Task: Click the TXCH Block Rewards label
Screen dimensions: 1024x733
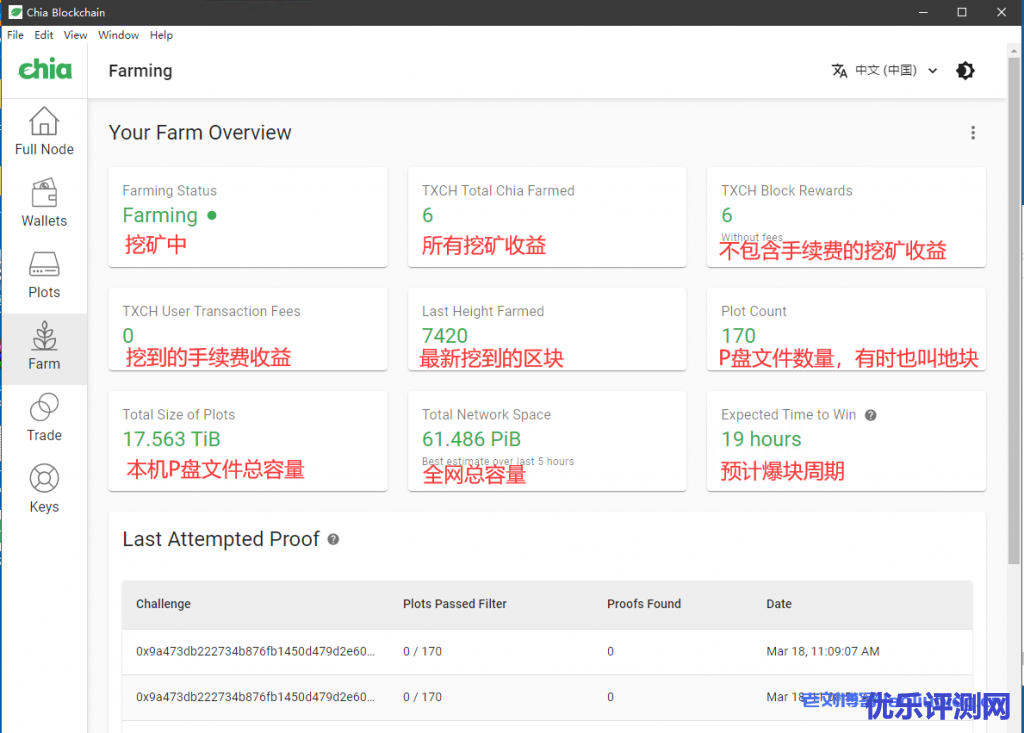Action: [x=786, y=191]
